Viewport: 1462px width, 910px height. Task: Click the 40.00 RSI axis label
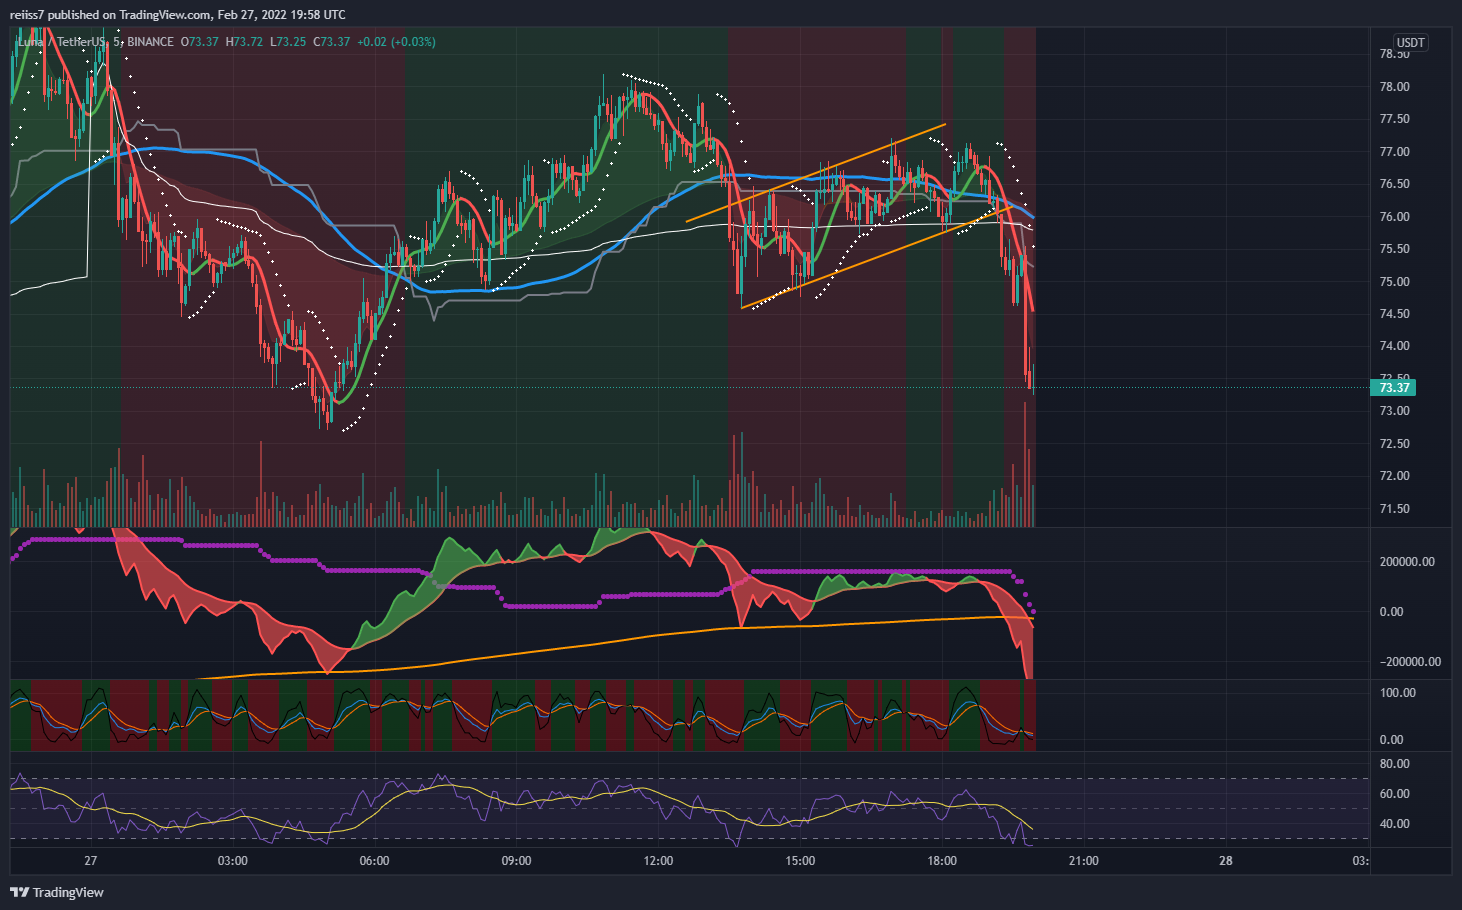pyautogui.click(x=1394, y=824)
